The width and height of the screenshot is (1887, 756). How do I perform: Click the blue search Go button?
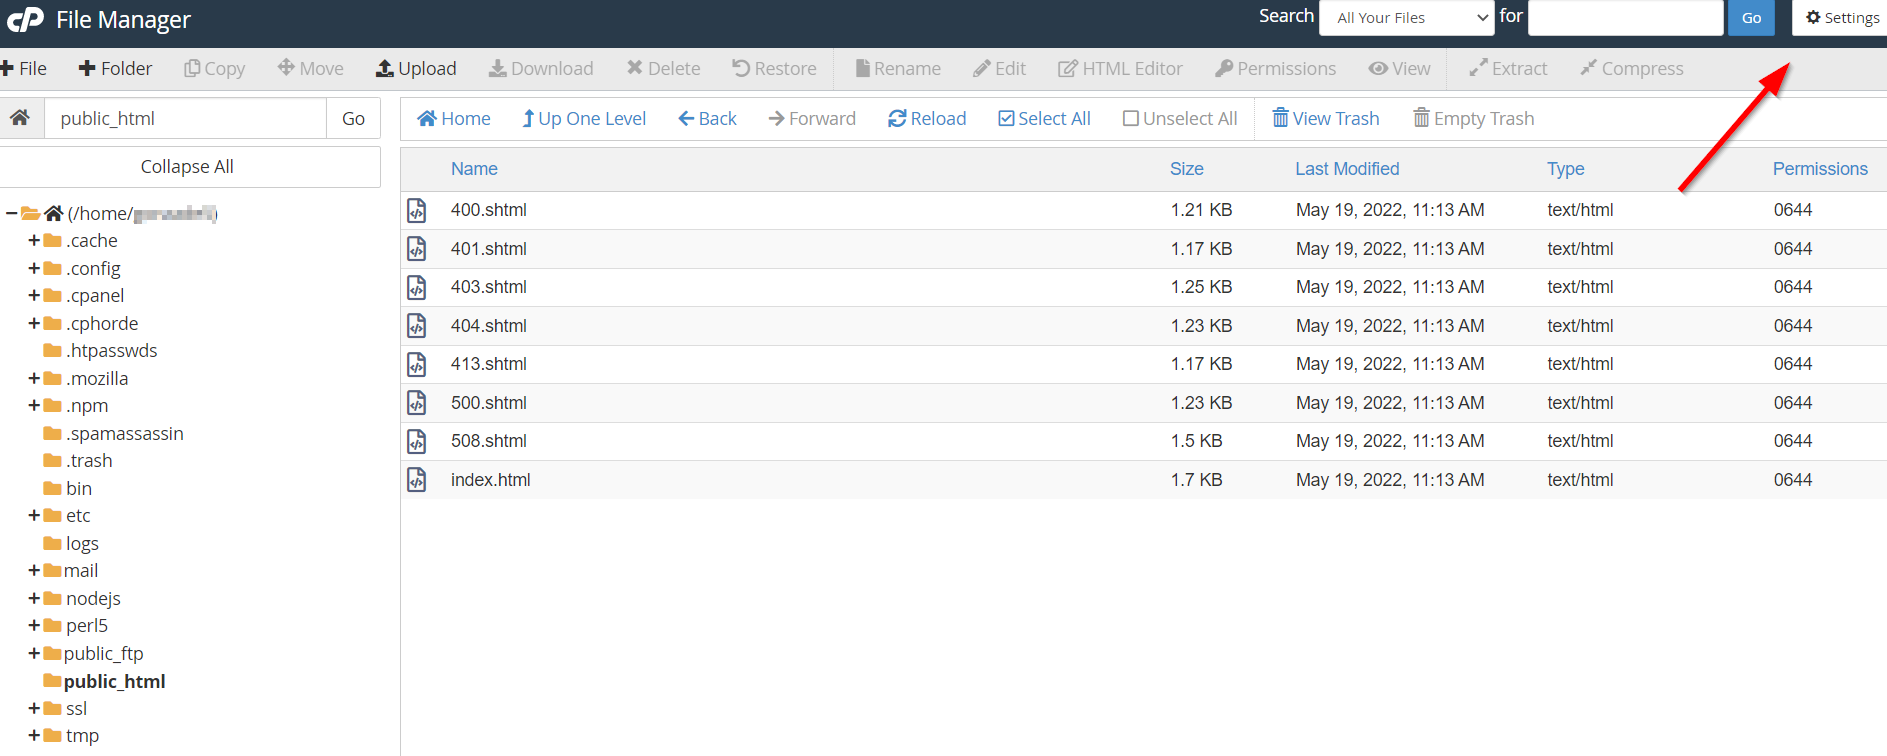point(1751,18)
